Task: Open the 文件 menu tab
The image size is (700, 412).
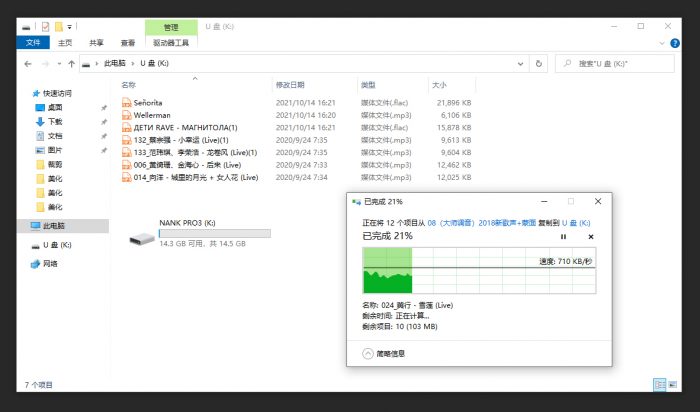Action: point(33,43)
